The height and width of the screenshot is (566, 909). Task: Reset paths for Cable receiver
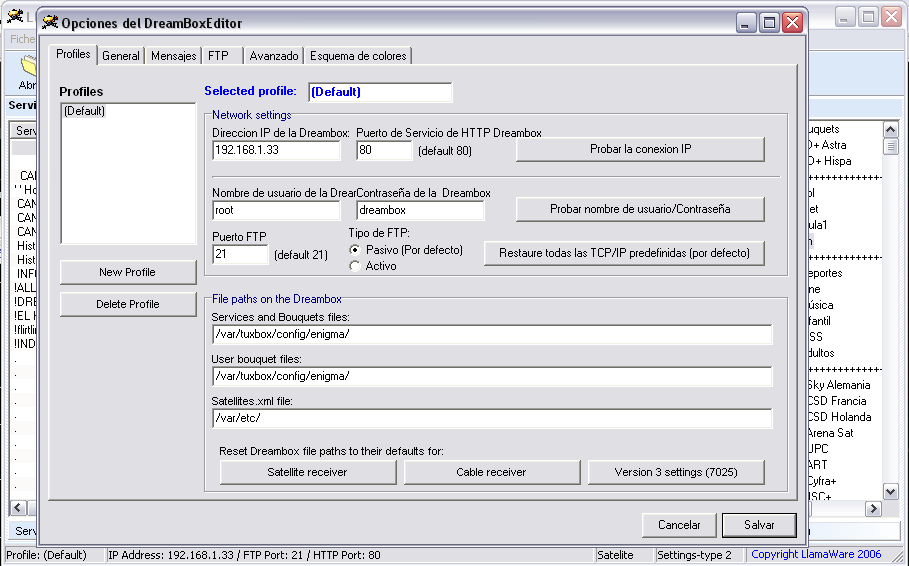tap(492, 472)
